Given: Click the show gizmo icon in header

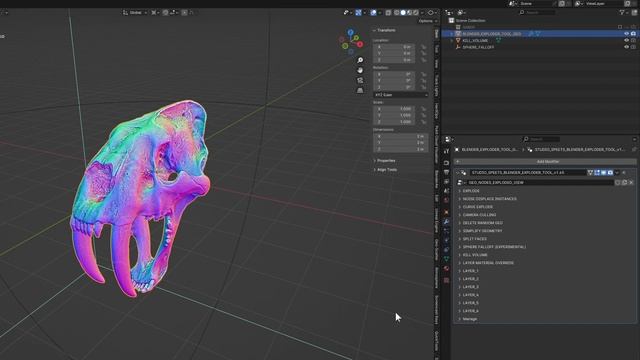Looking at the screenshot, I should (358, 13).
